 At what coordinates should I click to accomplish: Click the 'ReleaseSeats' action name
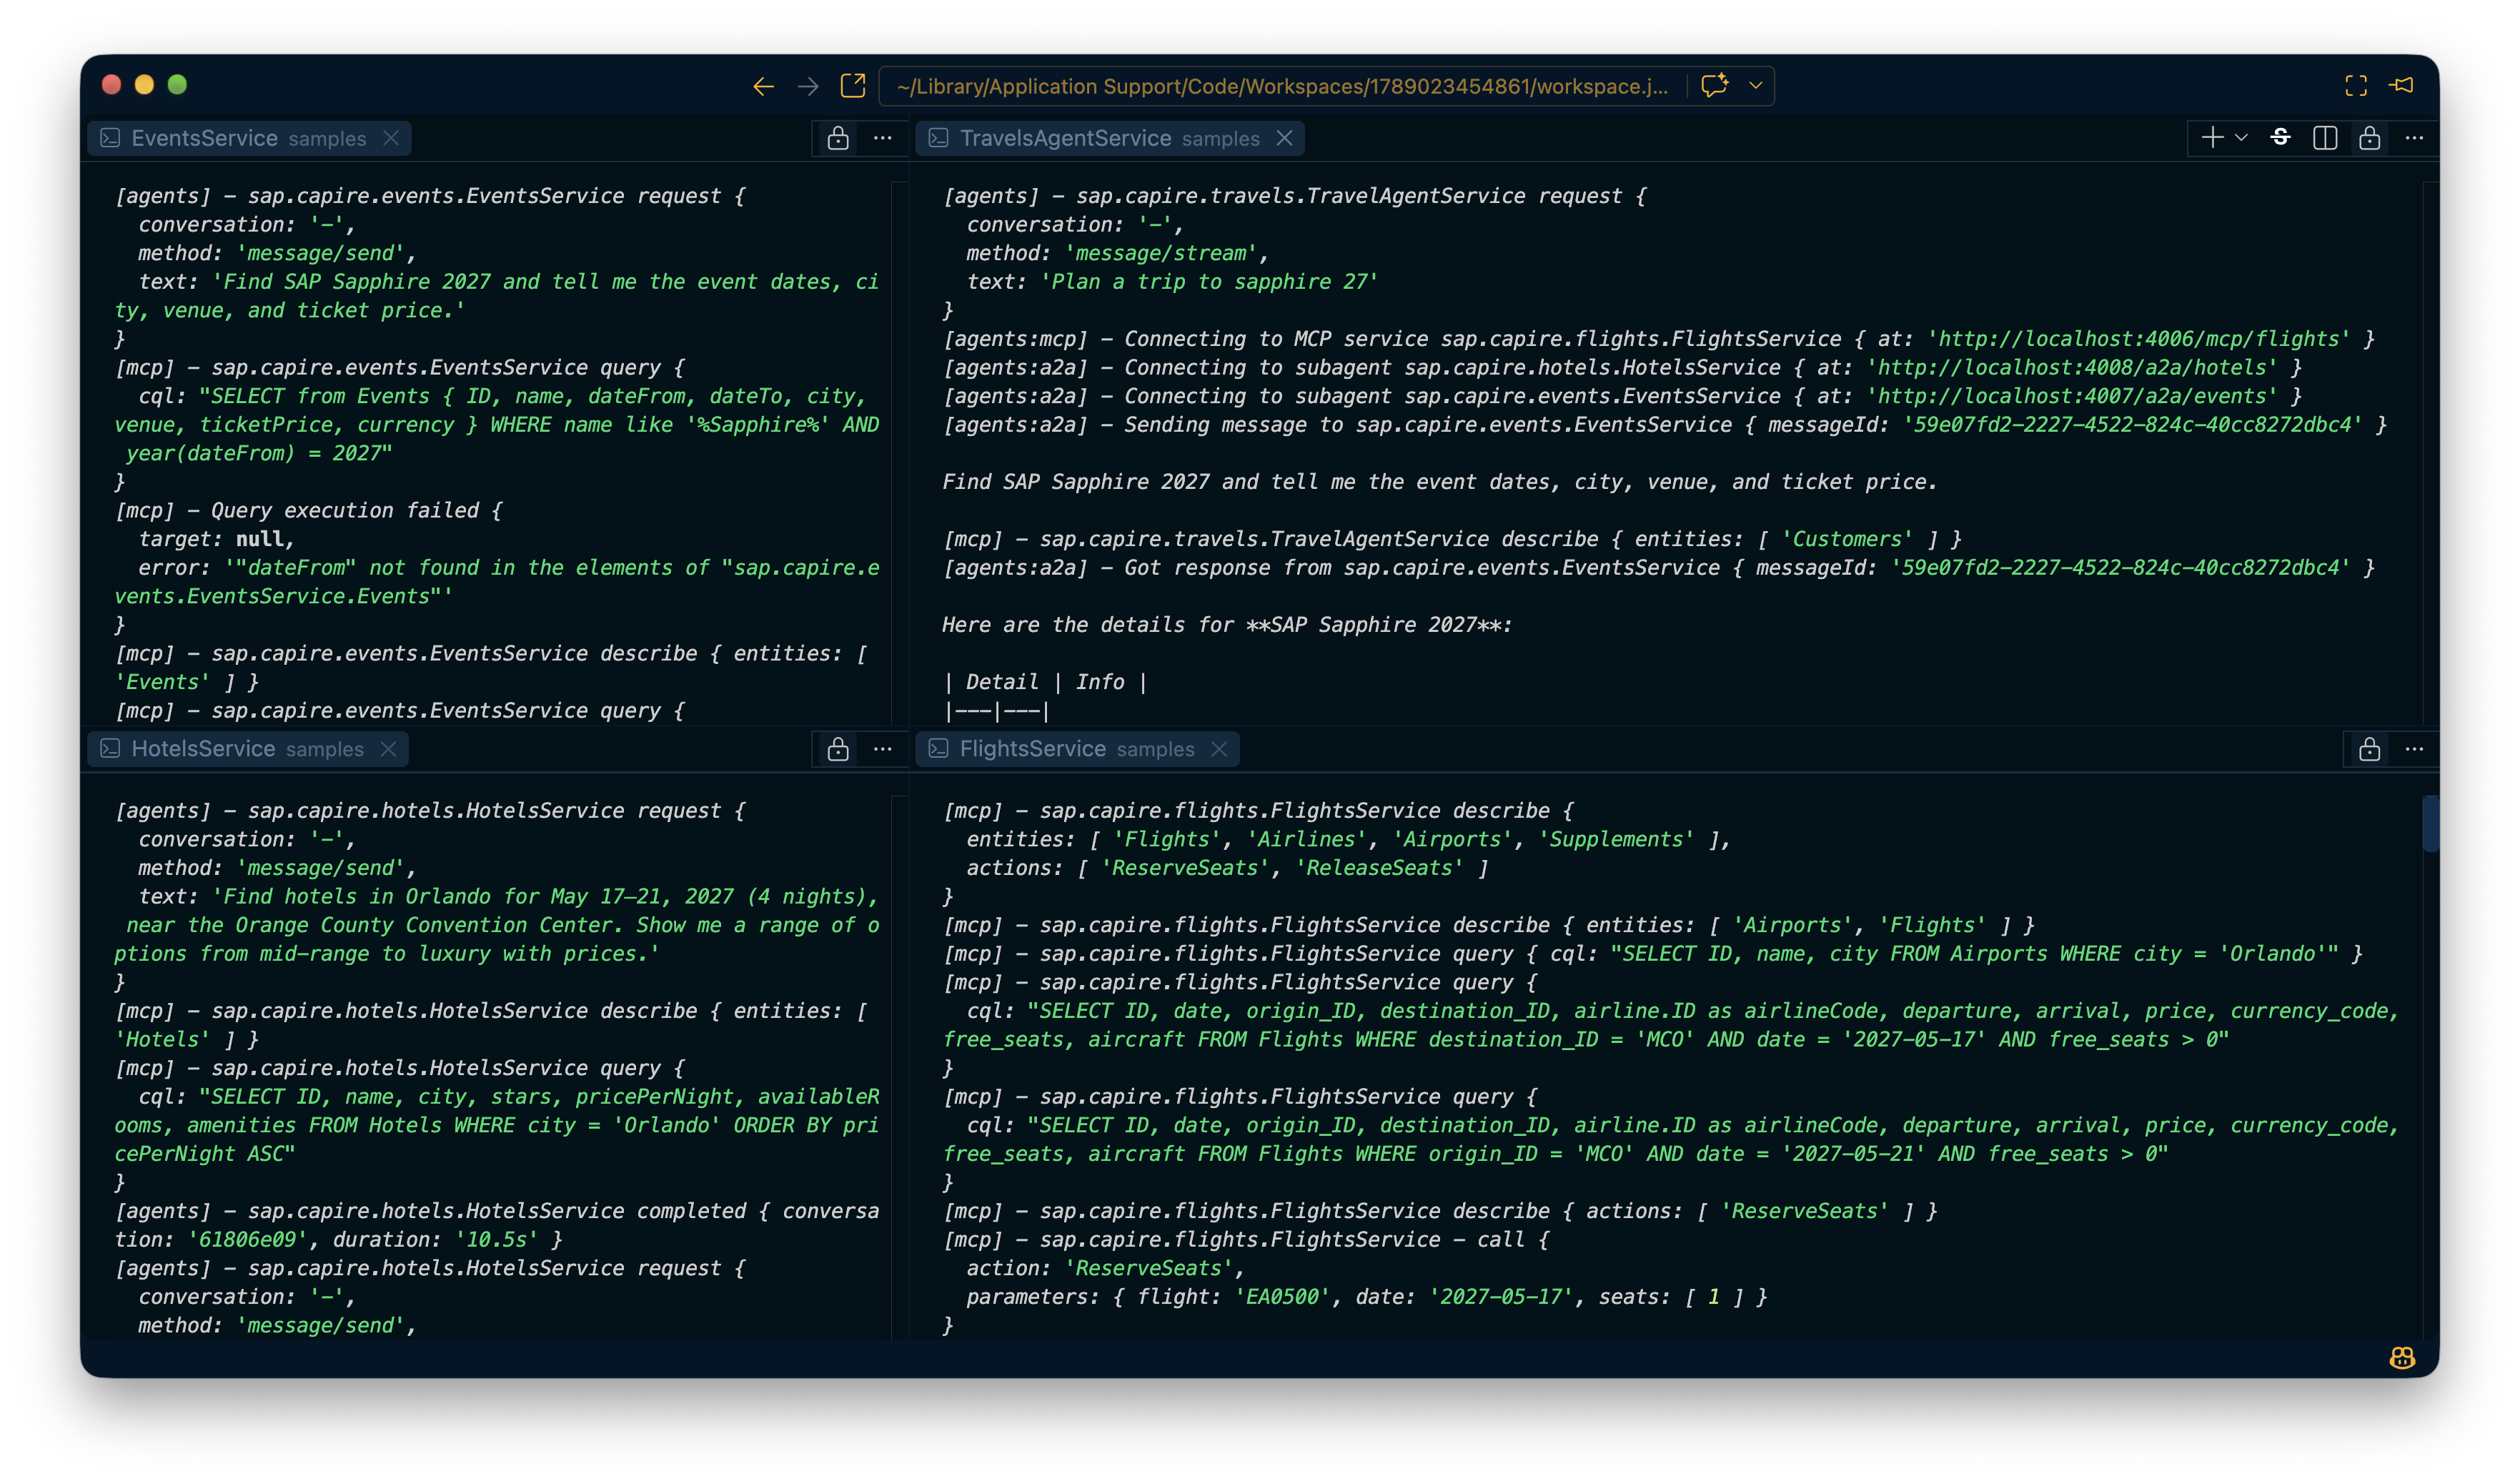[x=1379, y=868]
